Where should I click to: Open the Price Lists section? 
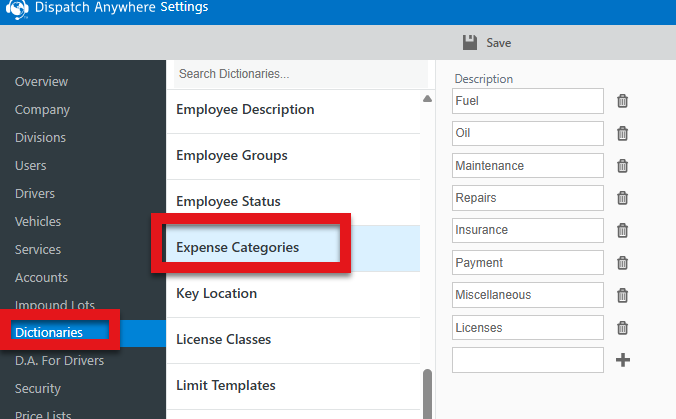[43, 415]
